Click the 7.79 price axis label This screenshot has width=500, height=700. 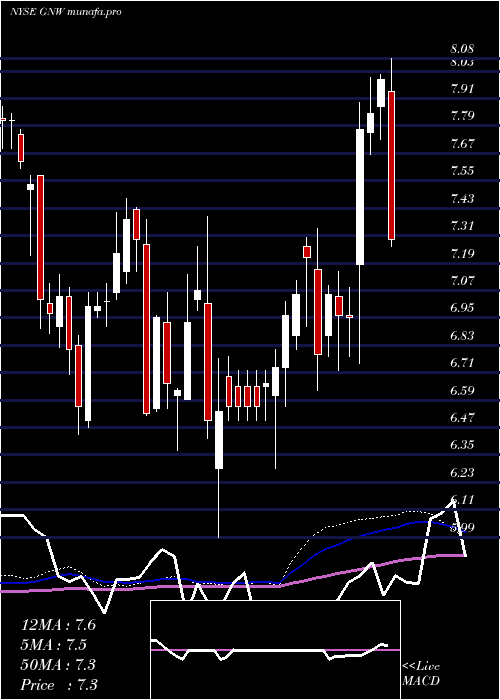(x=462, y=116)
